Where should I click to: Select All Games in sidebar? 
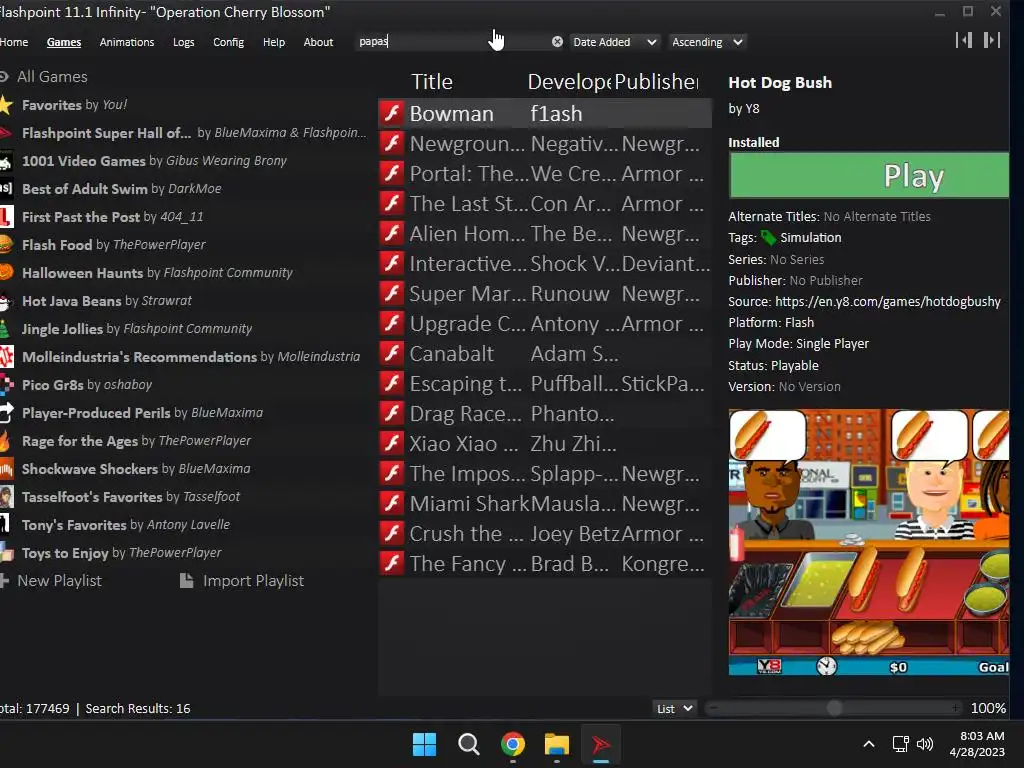pos(44,76)
